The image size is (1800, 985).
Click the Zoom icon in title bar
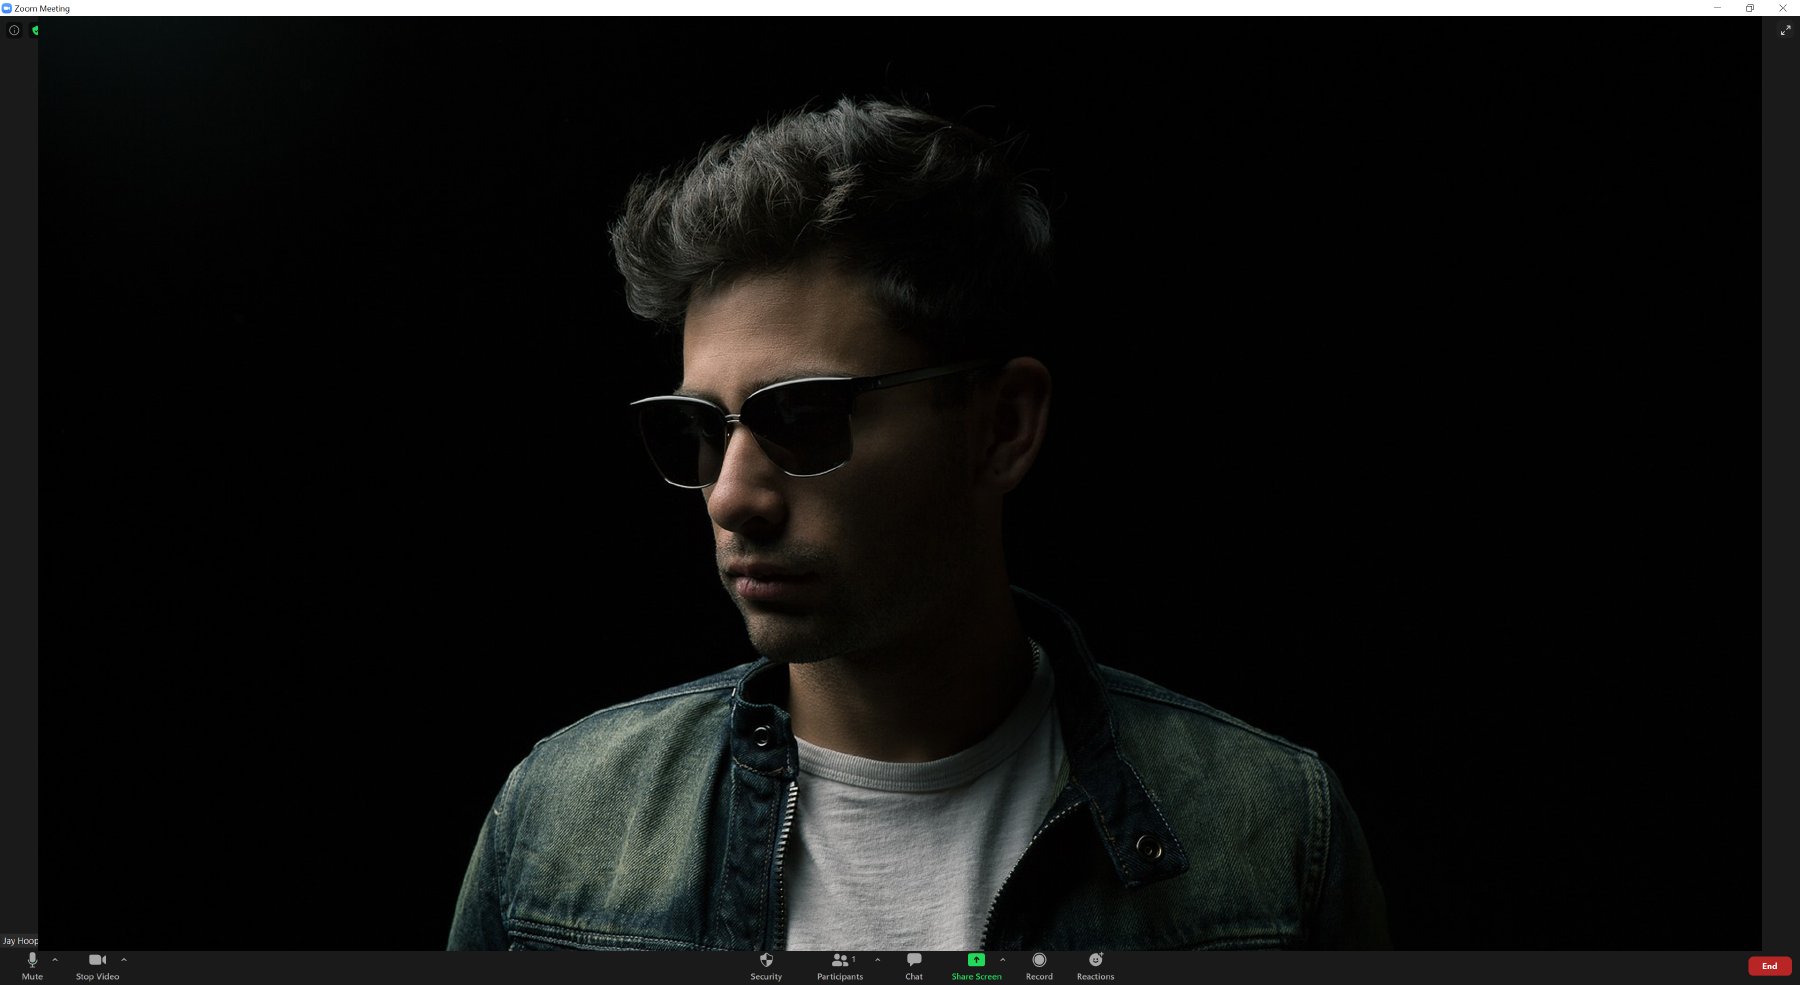(7, 8)
